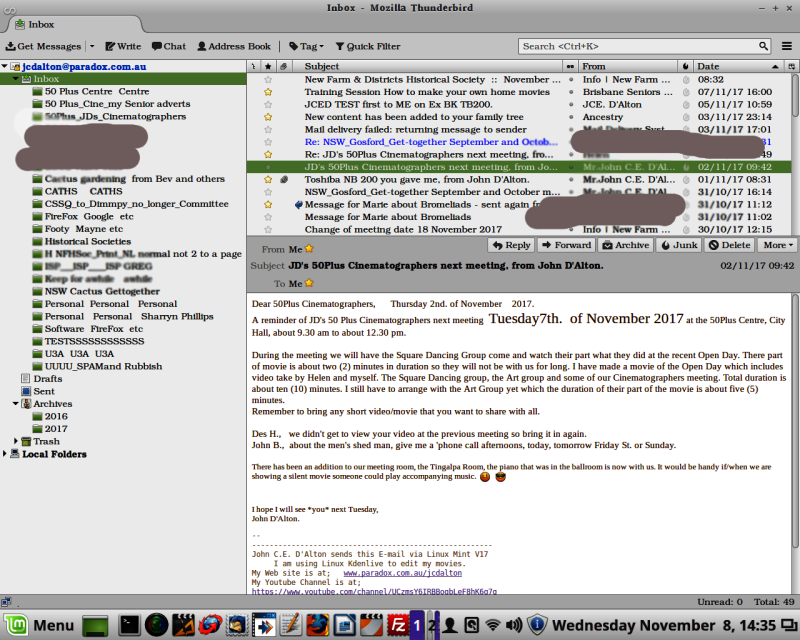
Task: Open the UUUU_SPAMand Rubbish folder
Action: click(x=97, y=366)
